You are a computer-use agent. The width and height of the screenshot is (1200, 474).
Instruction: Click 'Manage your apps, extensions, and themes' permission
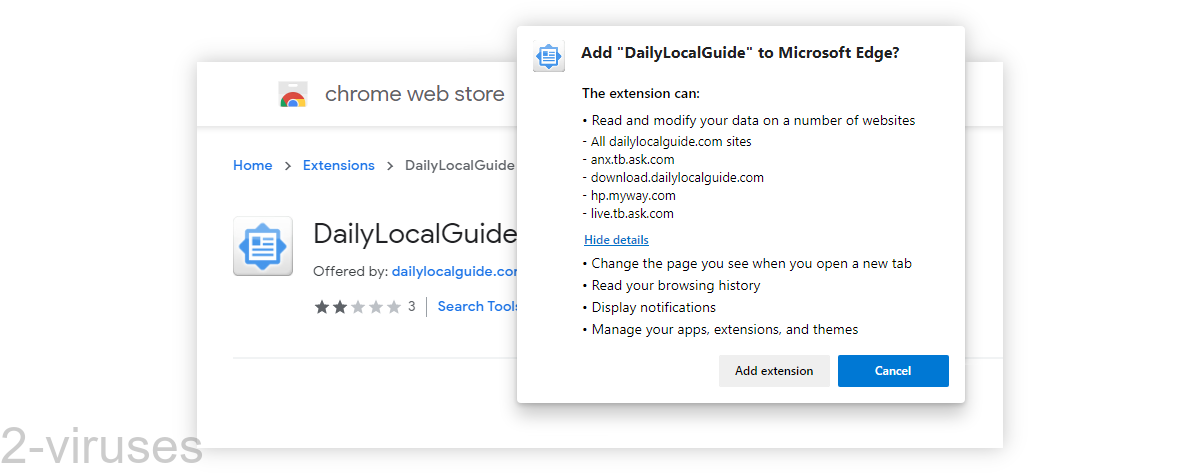pyautogui.click(x=720, y=330)
